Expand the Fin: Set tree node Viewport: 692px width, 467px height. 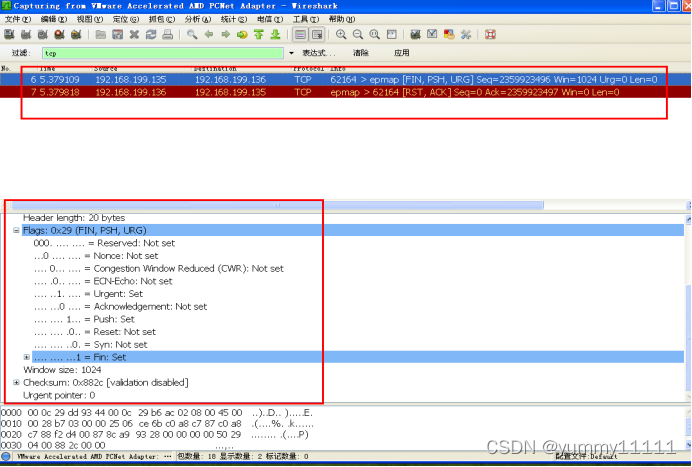tap(27, 357)
